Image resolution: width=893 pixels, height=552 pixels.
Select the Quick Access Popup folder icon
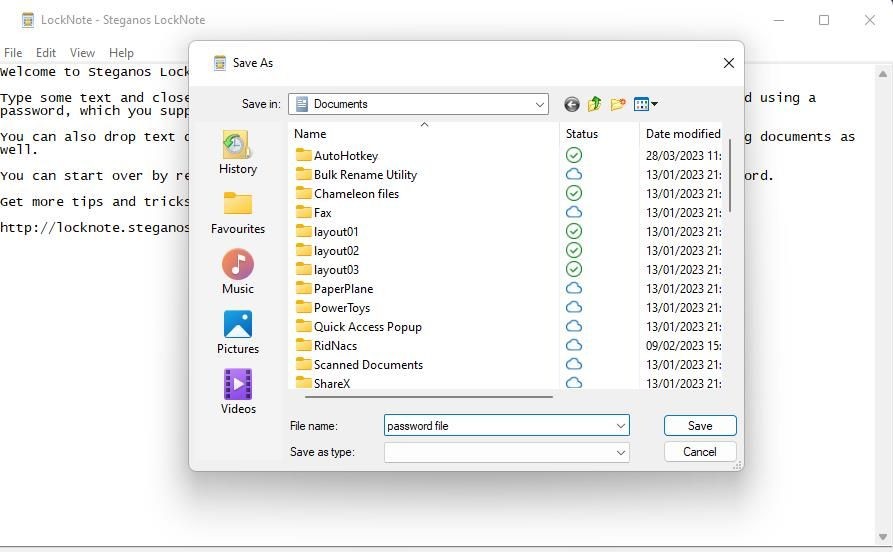[304, 326]
